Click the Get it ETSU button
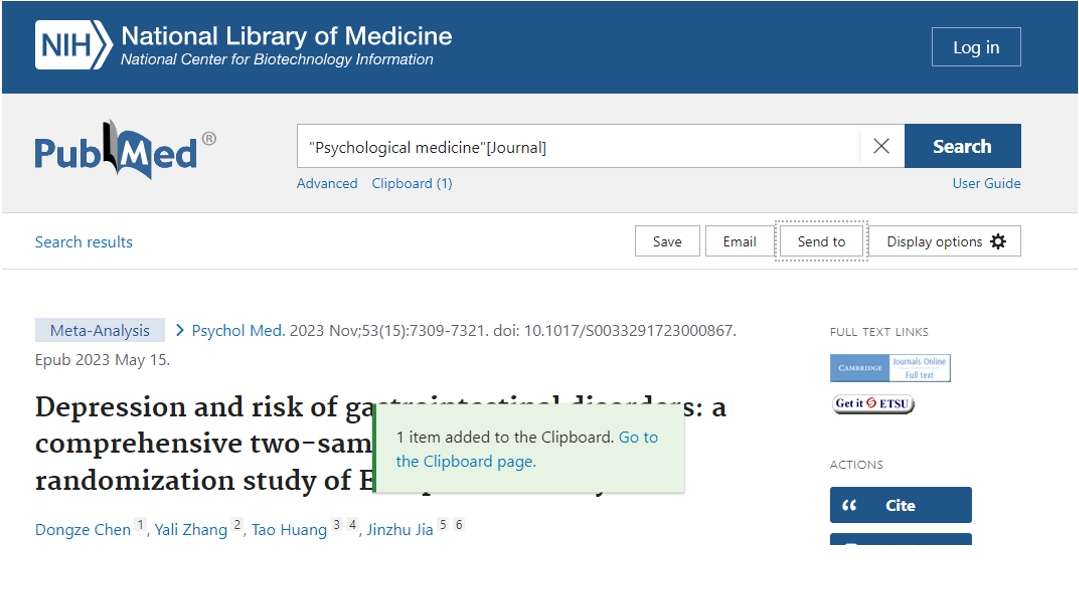 pyautogui.click(x=873, y=404)
